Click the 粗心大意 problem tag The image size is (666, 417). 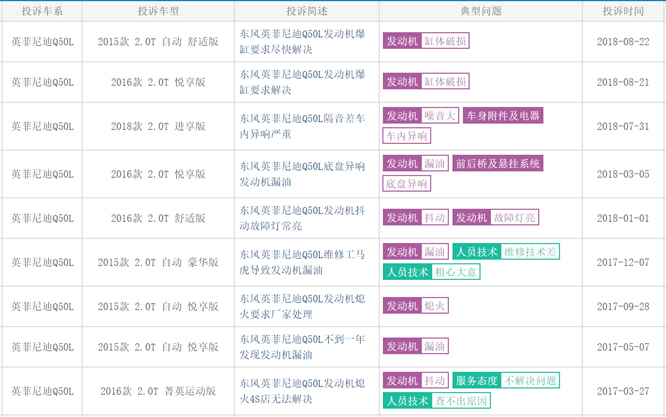tap(456, 272)
